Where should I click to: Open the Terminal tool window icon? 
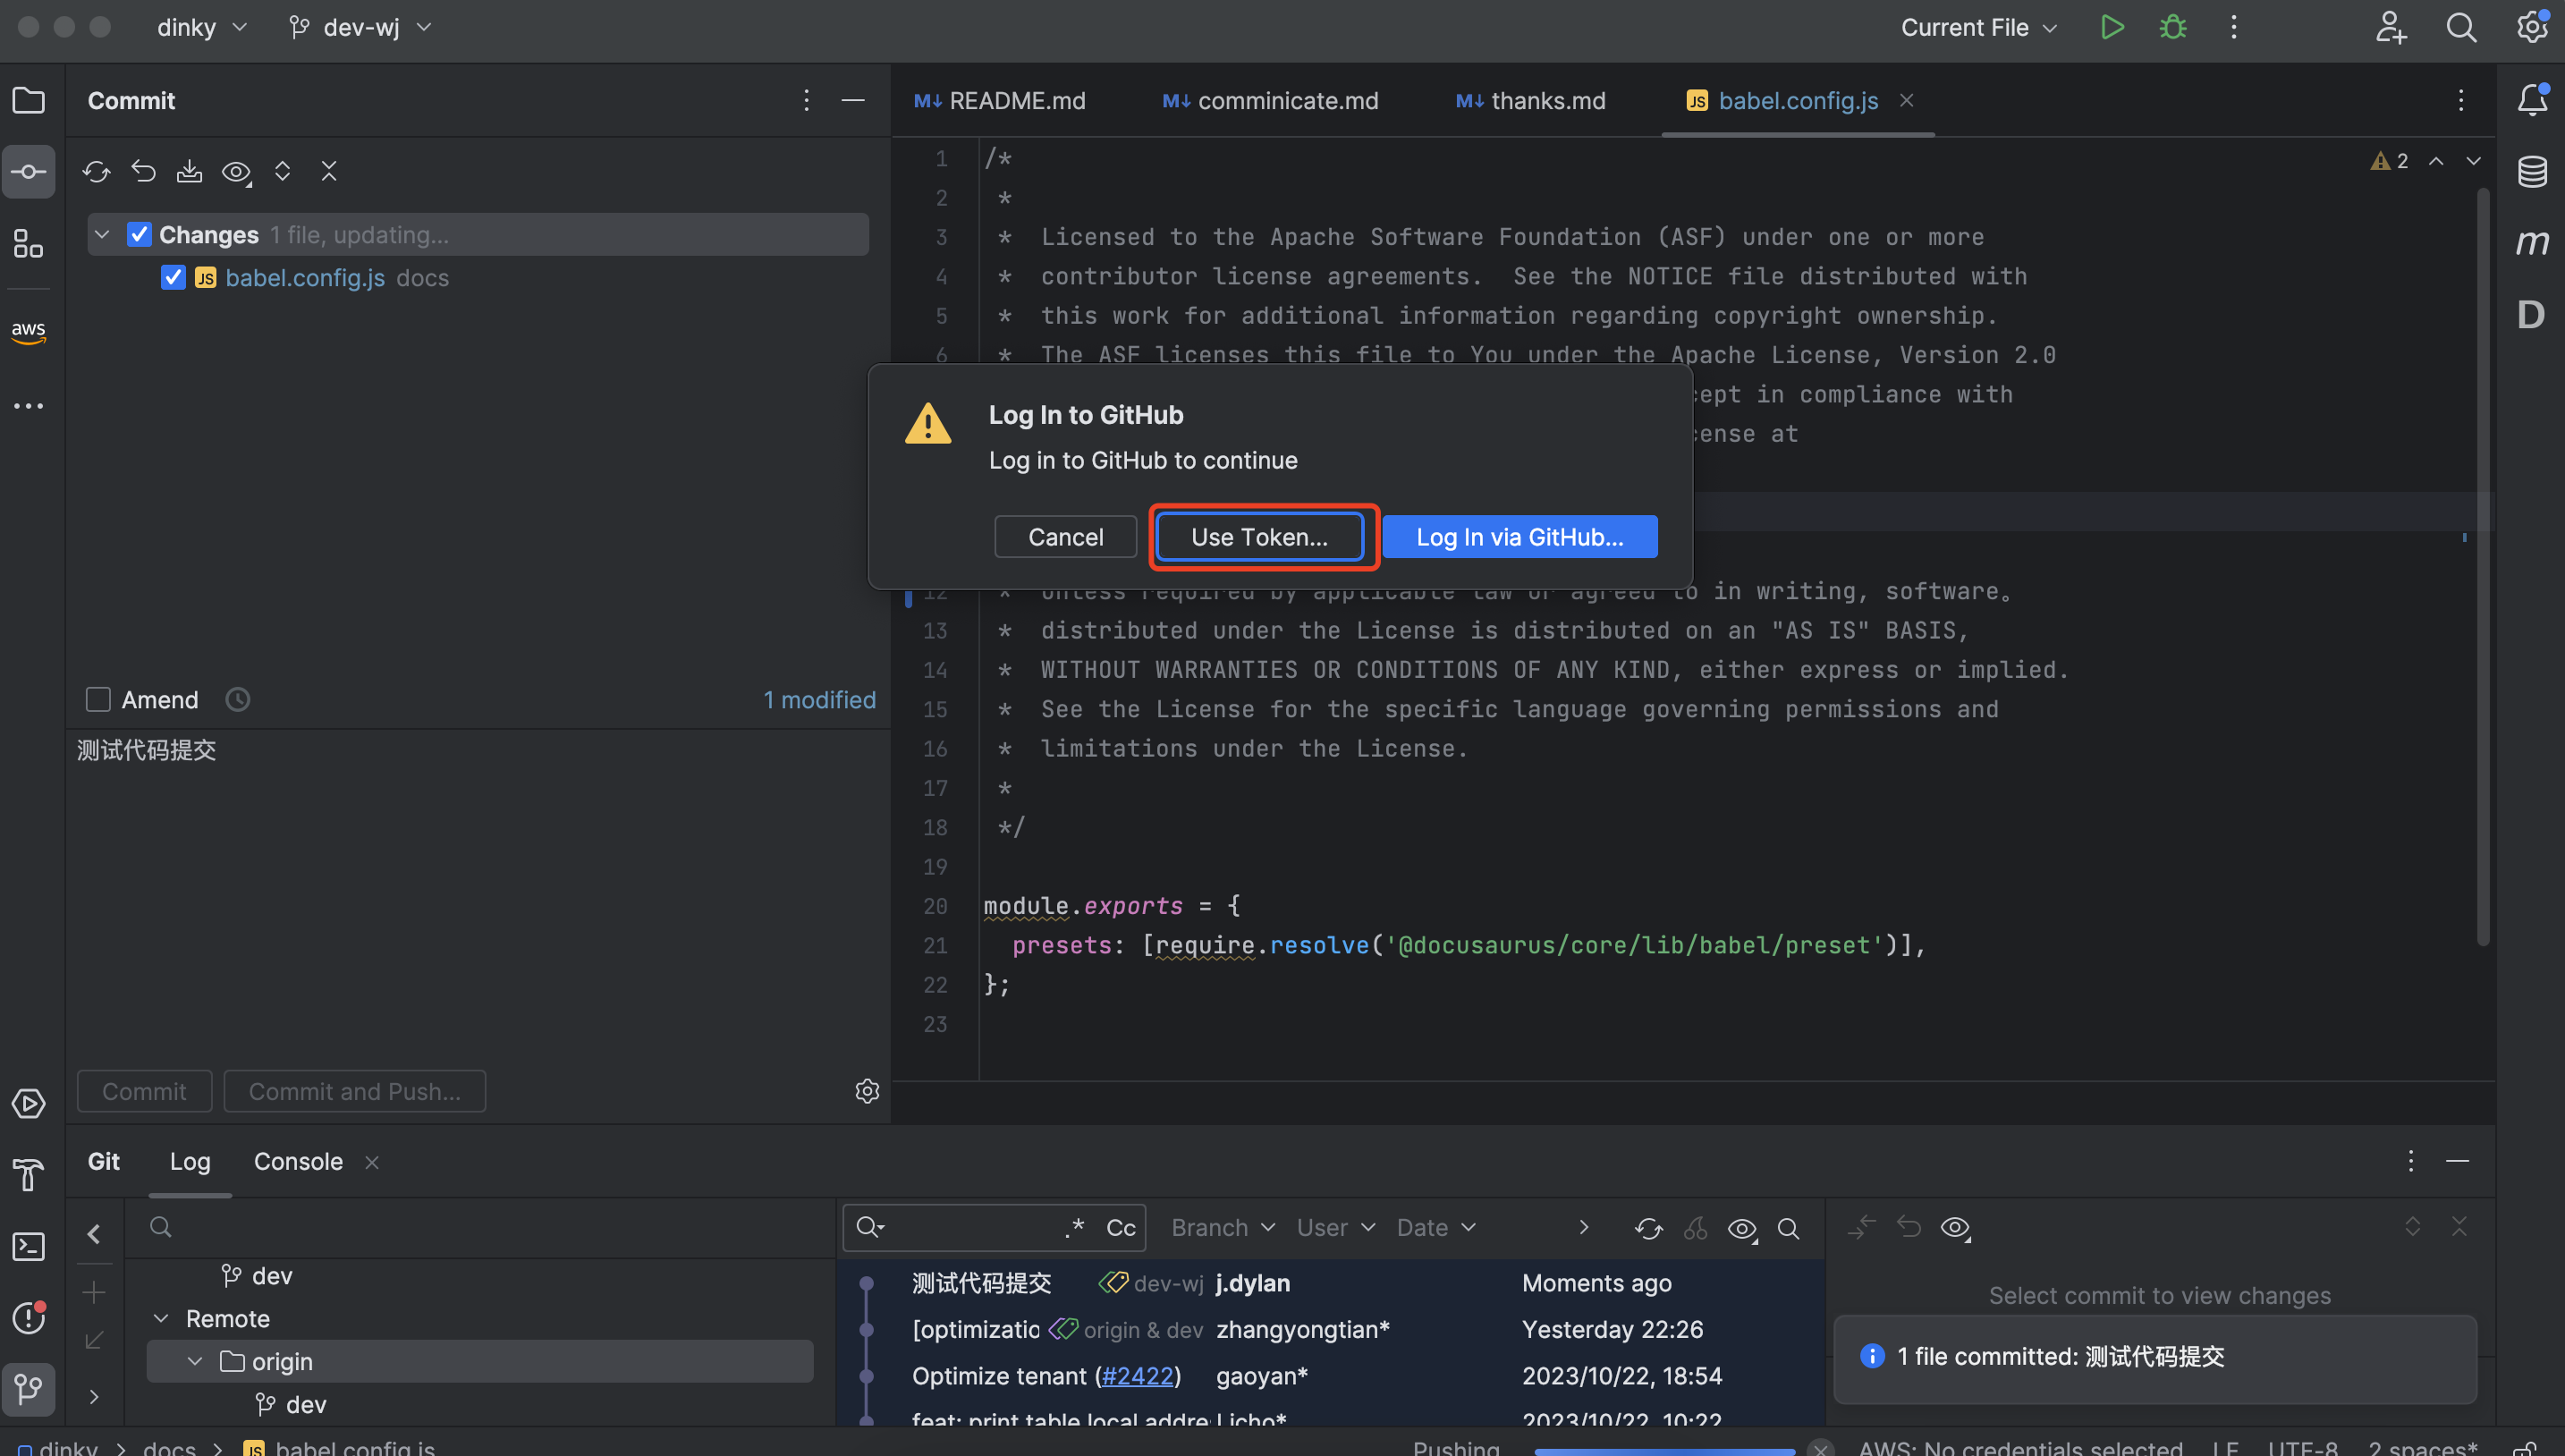(28, 1246)
